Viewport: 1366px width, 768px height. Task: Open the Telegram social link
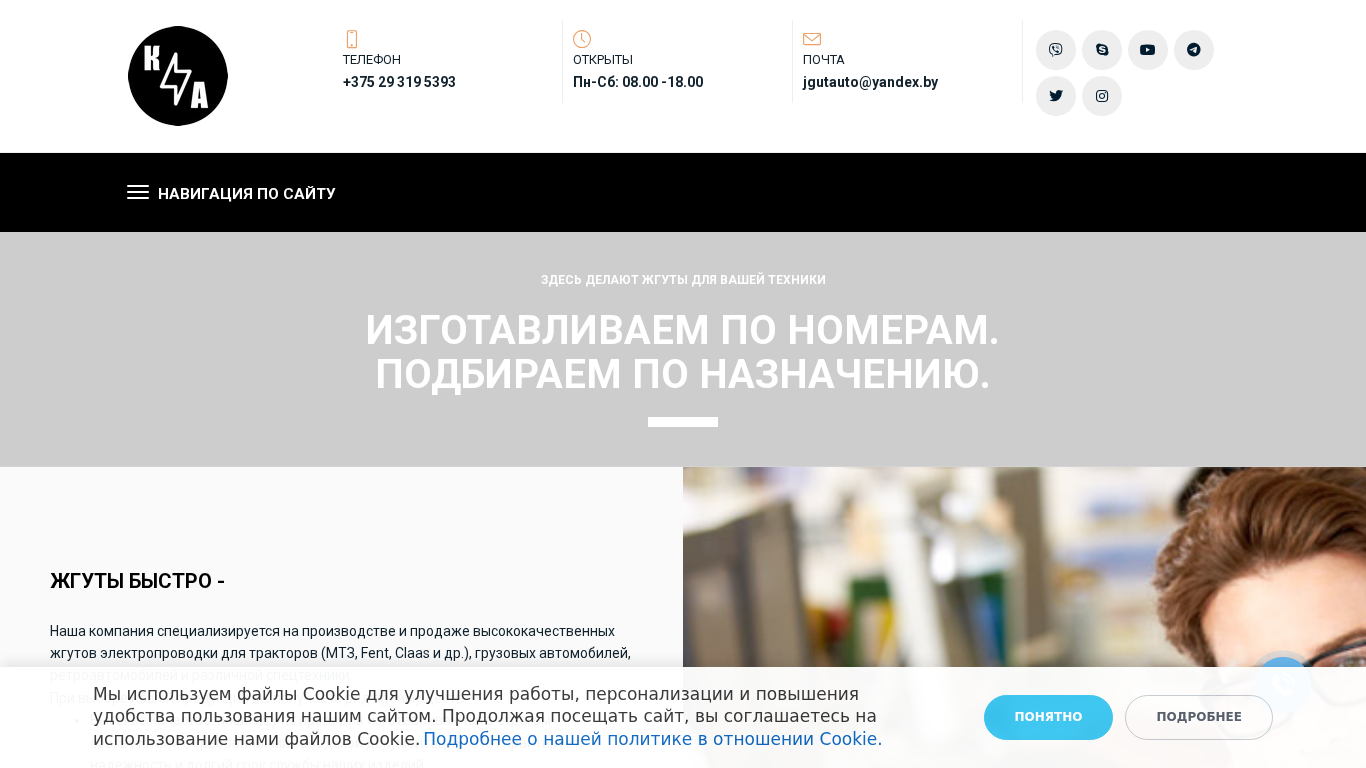pos(1194,50)
